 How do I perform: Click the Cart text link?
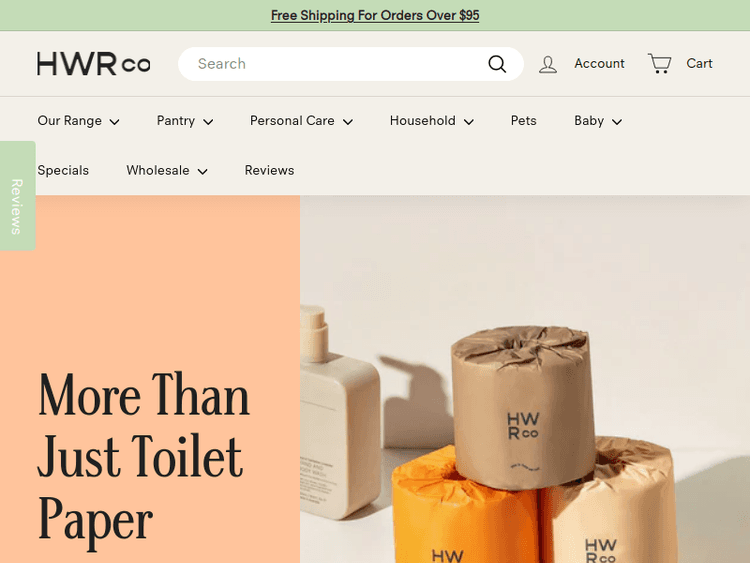tap(699, 64)
